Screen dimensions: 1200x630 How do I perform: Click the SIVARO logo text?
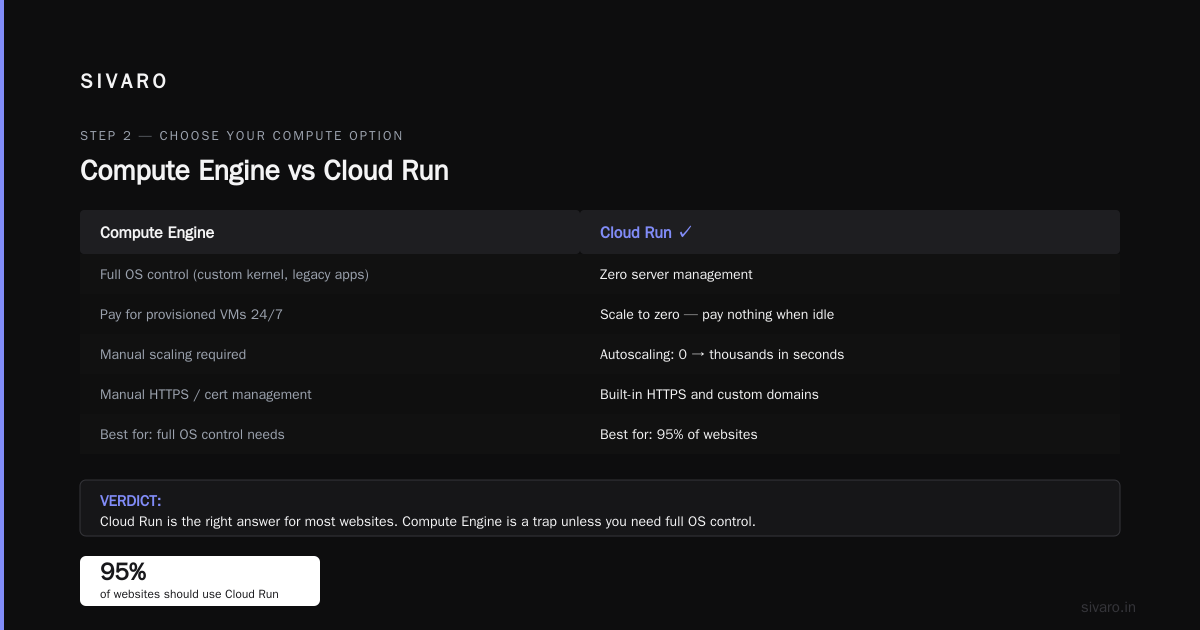[124, 82]
